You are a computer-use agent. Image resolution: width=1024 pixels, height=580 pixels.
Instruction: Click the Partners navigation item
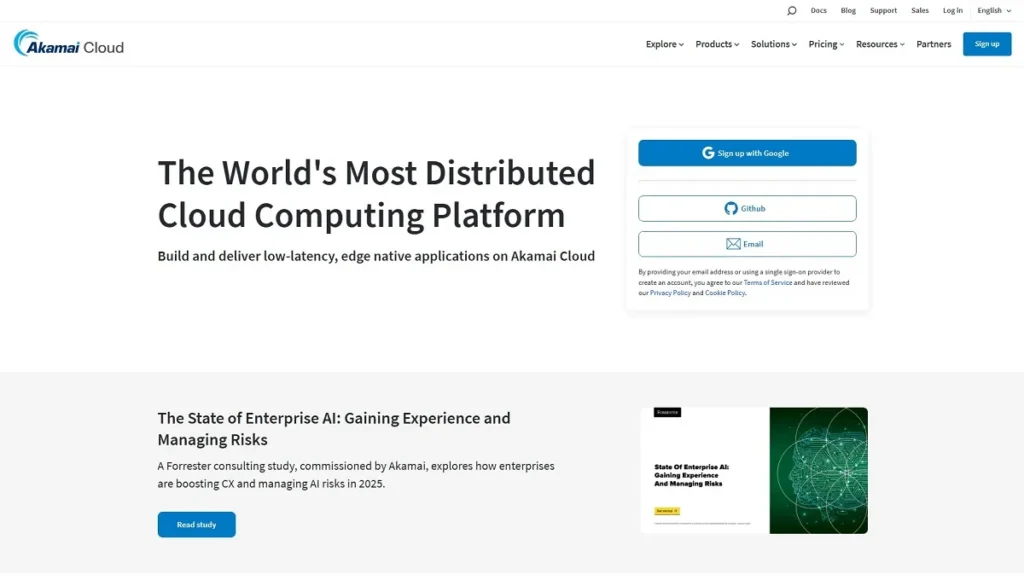pyautogui.click(x=933, y=44)
